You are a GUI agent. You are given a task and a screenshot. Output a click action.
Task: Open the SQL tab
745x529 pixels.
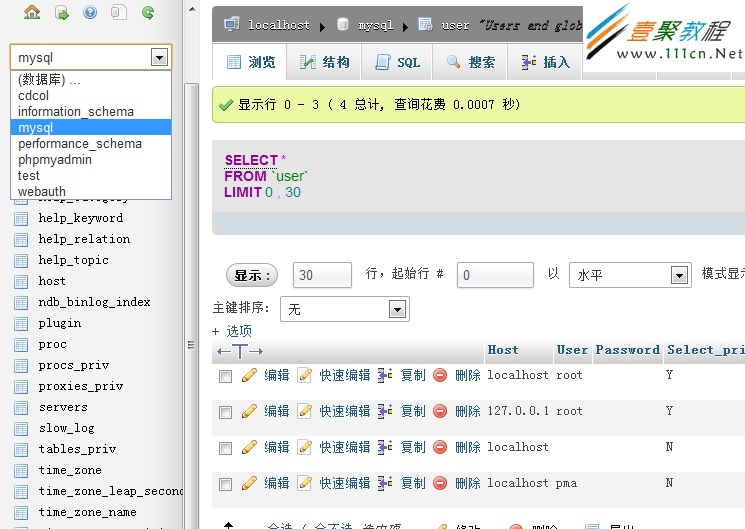coord(397,62)
